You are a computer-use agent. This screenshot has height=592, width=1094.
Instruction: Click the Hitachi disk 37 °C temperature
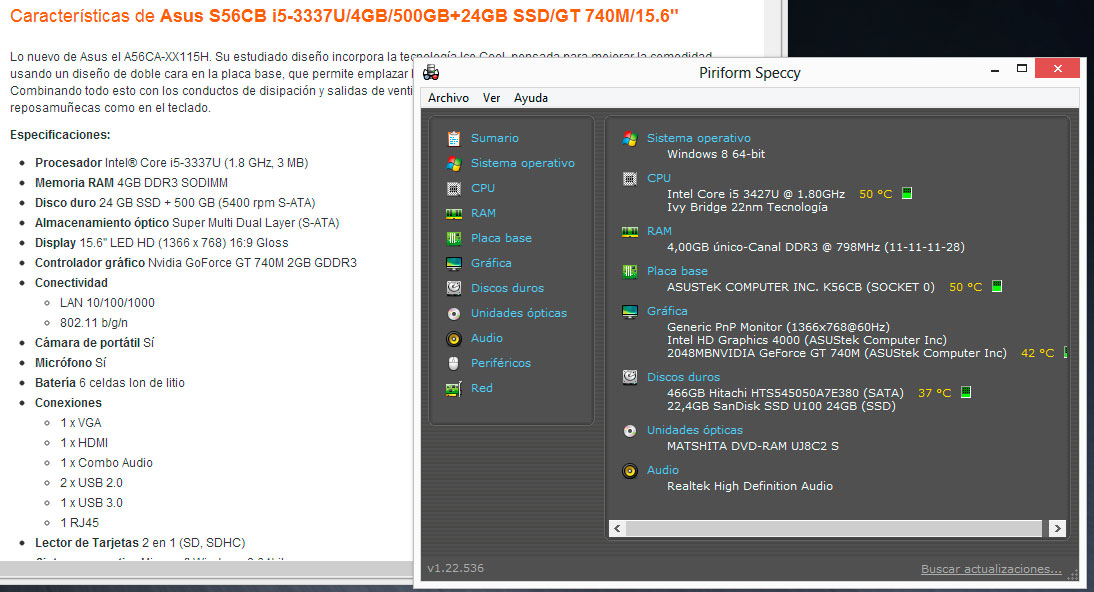click(934, 393)
